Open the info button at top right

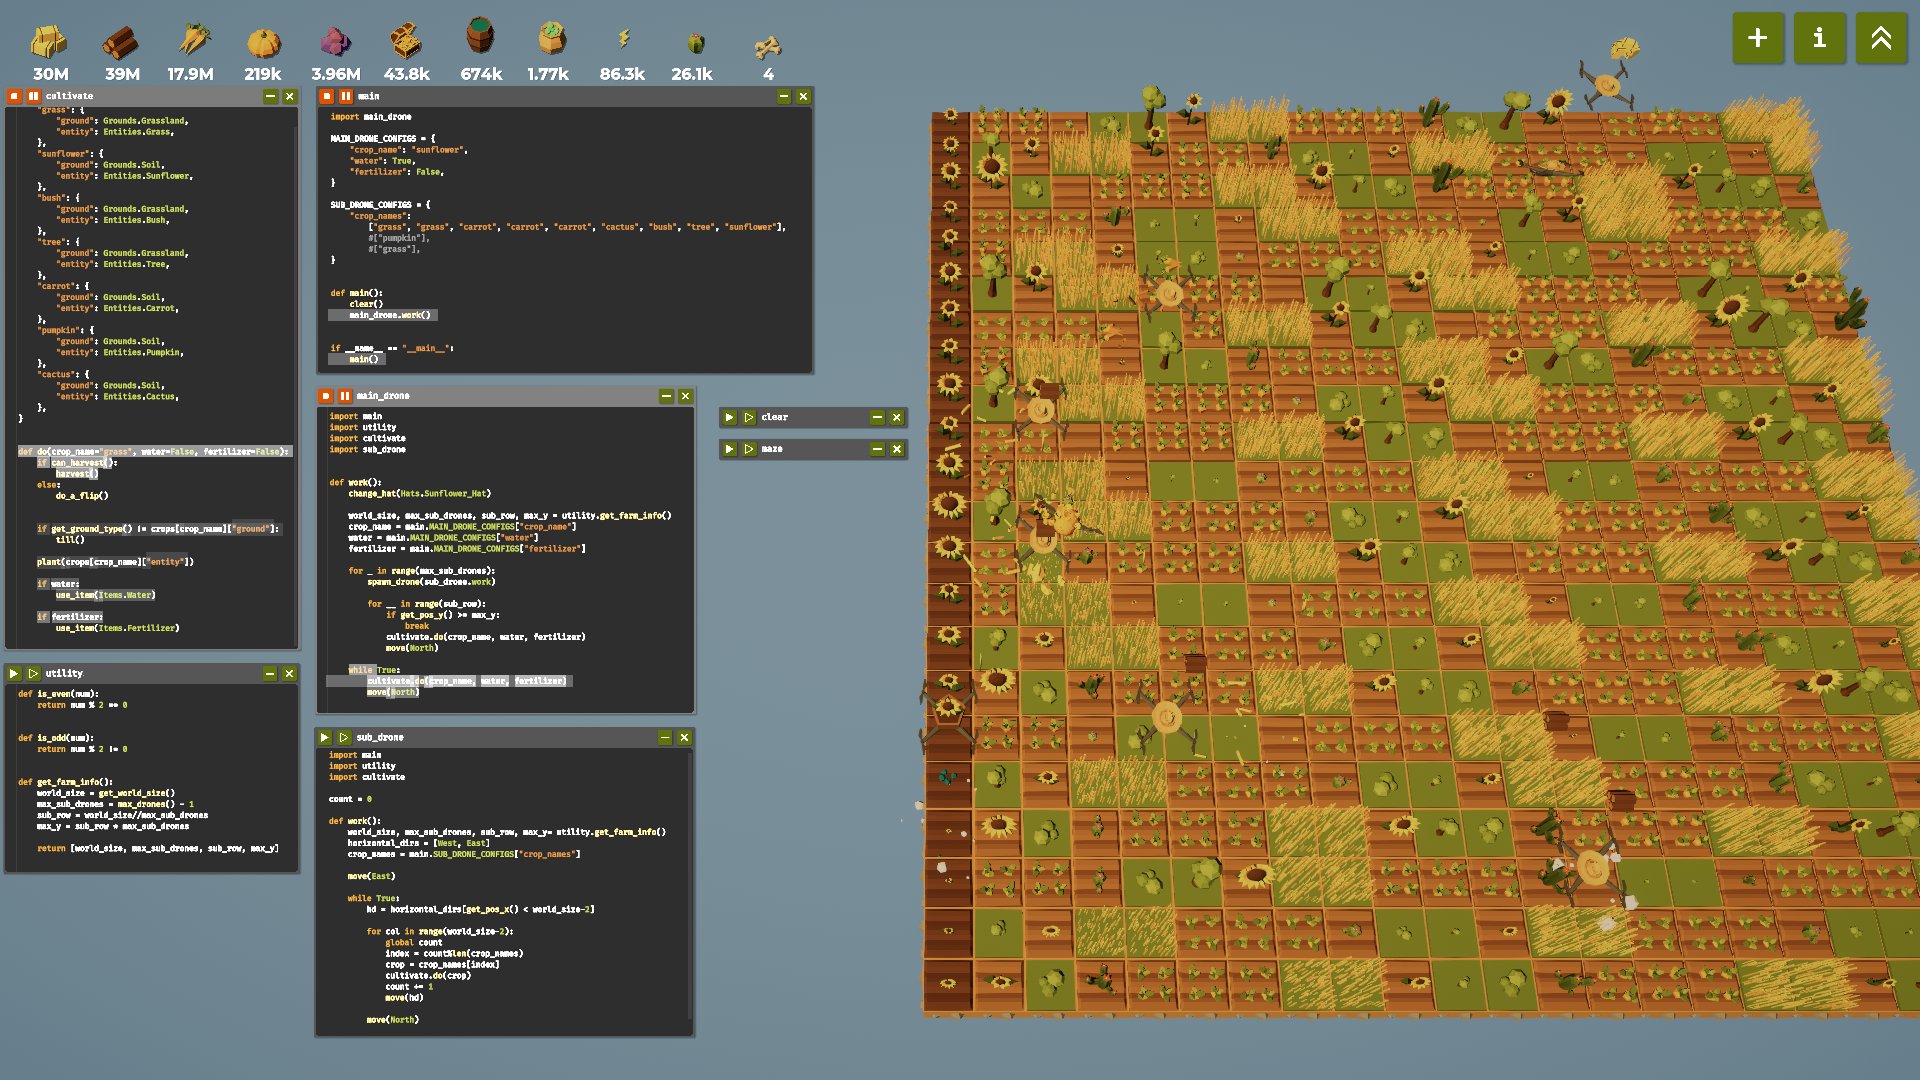[1819, 38]
